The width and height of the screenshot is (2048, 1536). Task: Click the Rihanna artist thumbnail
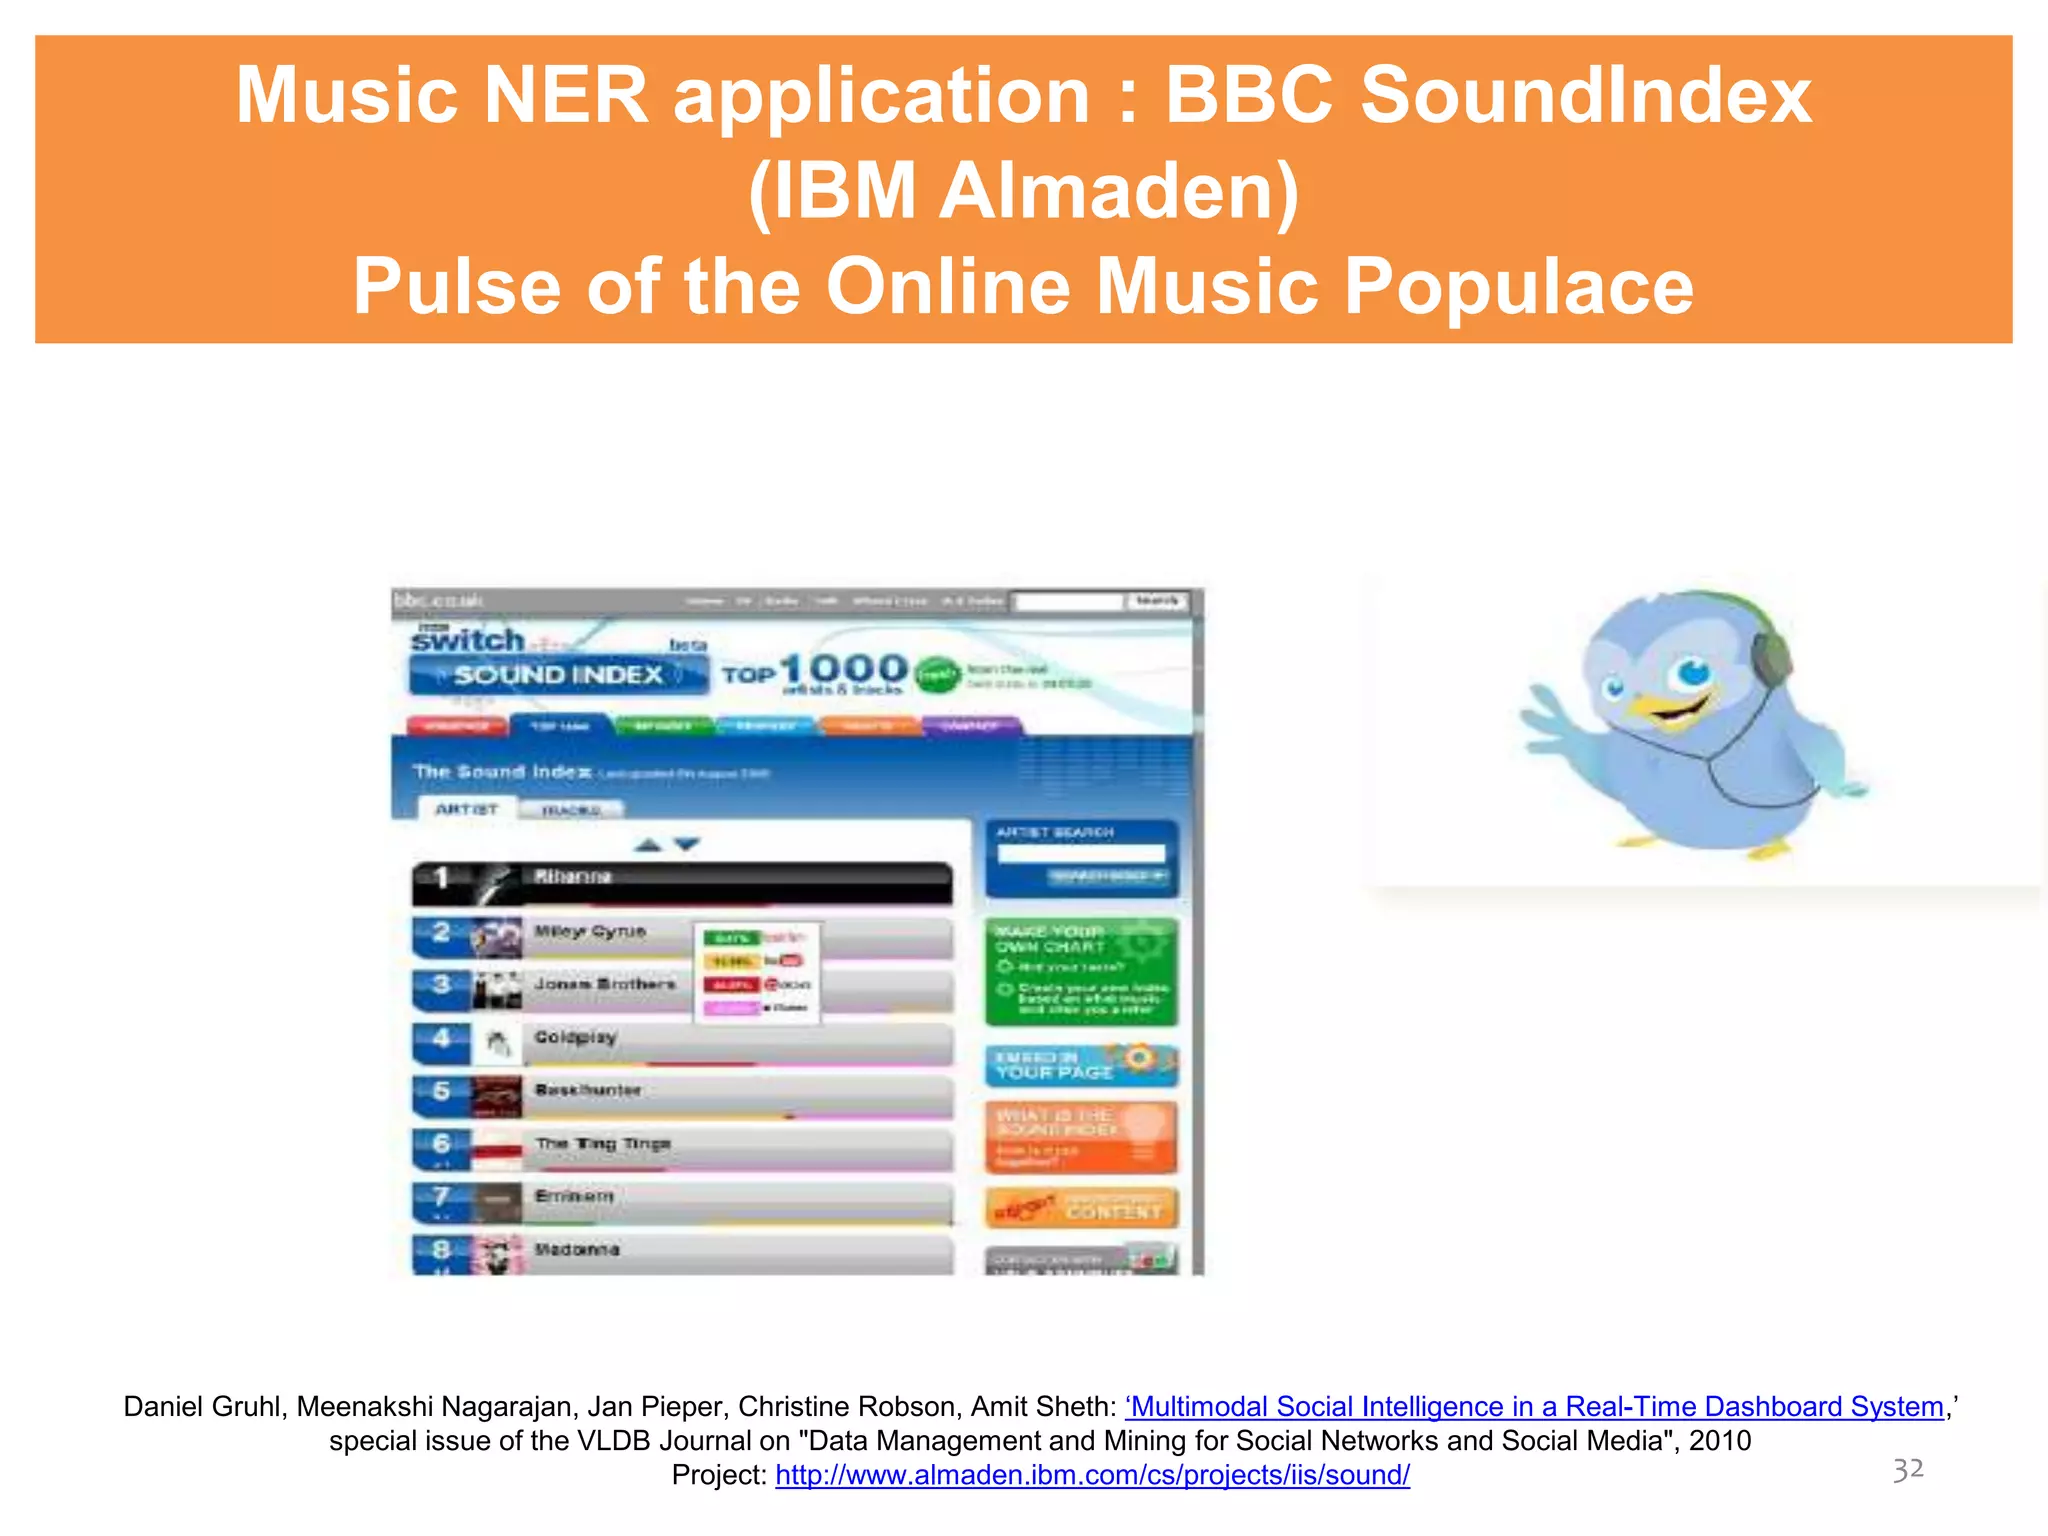point(497,884)
